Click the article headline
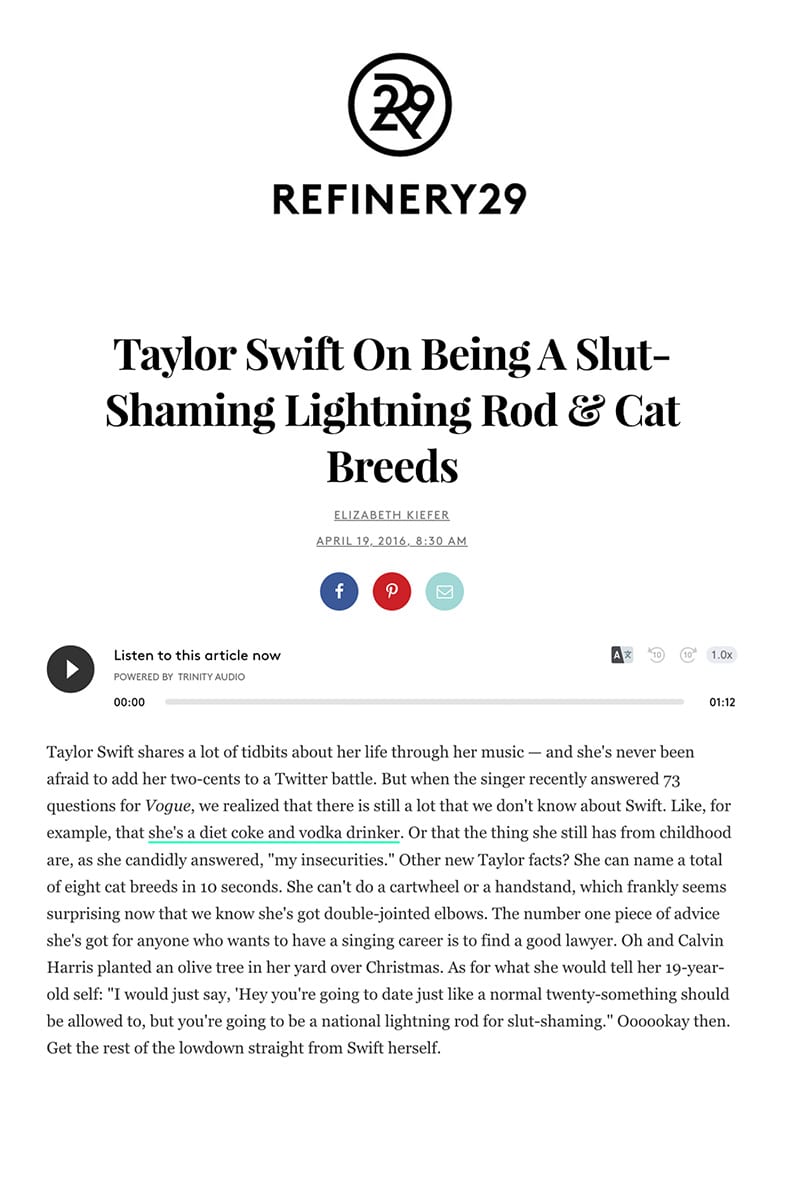Viewport: 800px width, 1200px height. (392, 409)
